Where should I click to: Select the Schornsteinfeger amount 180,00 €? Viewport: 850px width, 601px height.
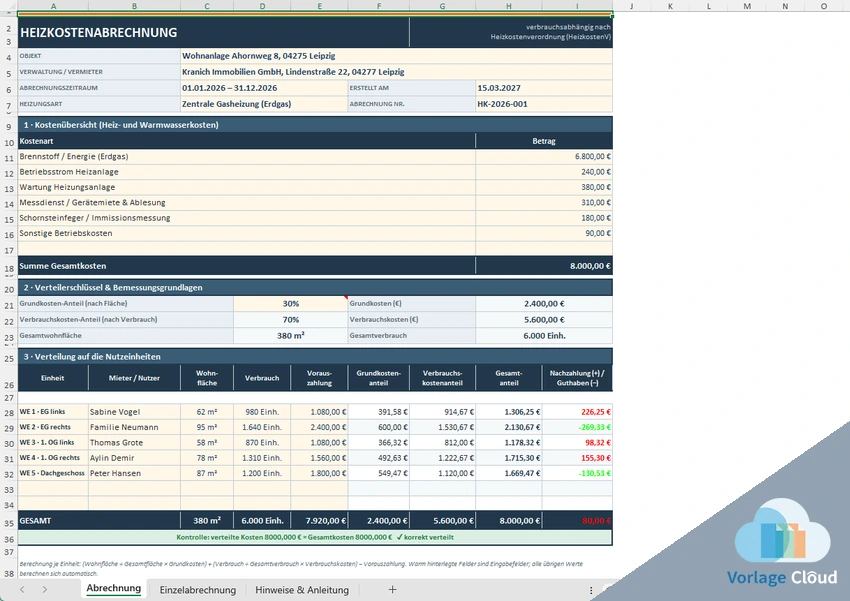(x=544, y=218)
